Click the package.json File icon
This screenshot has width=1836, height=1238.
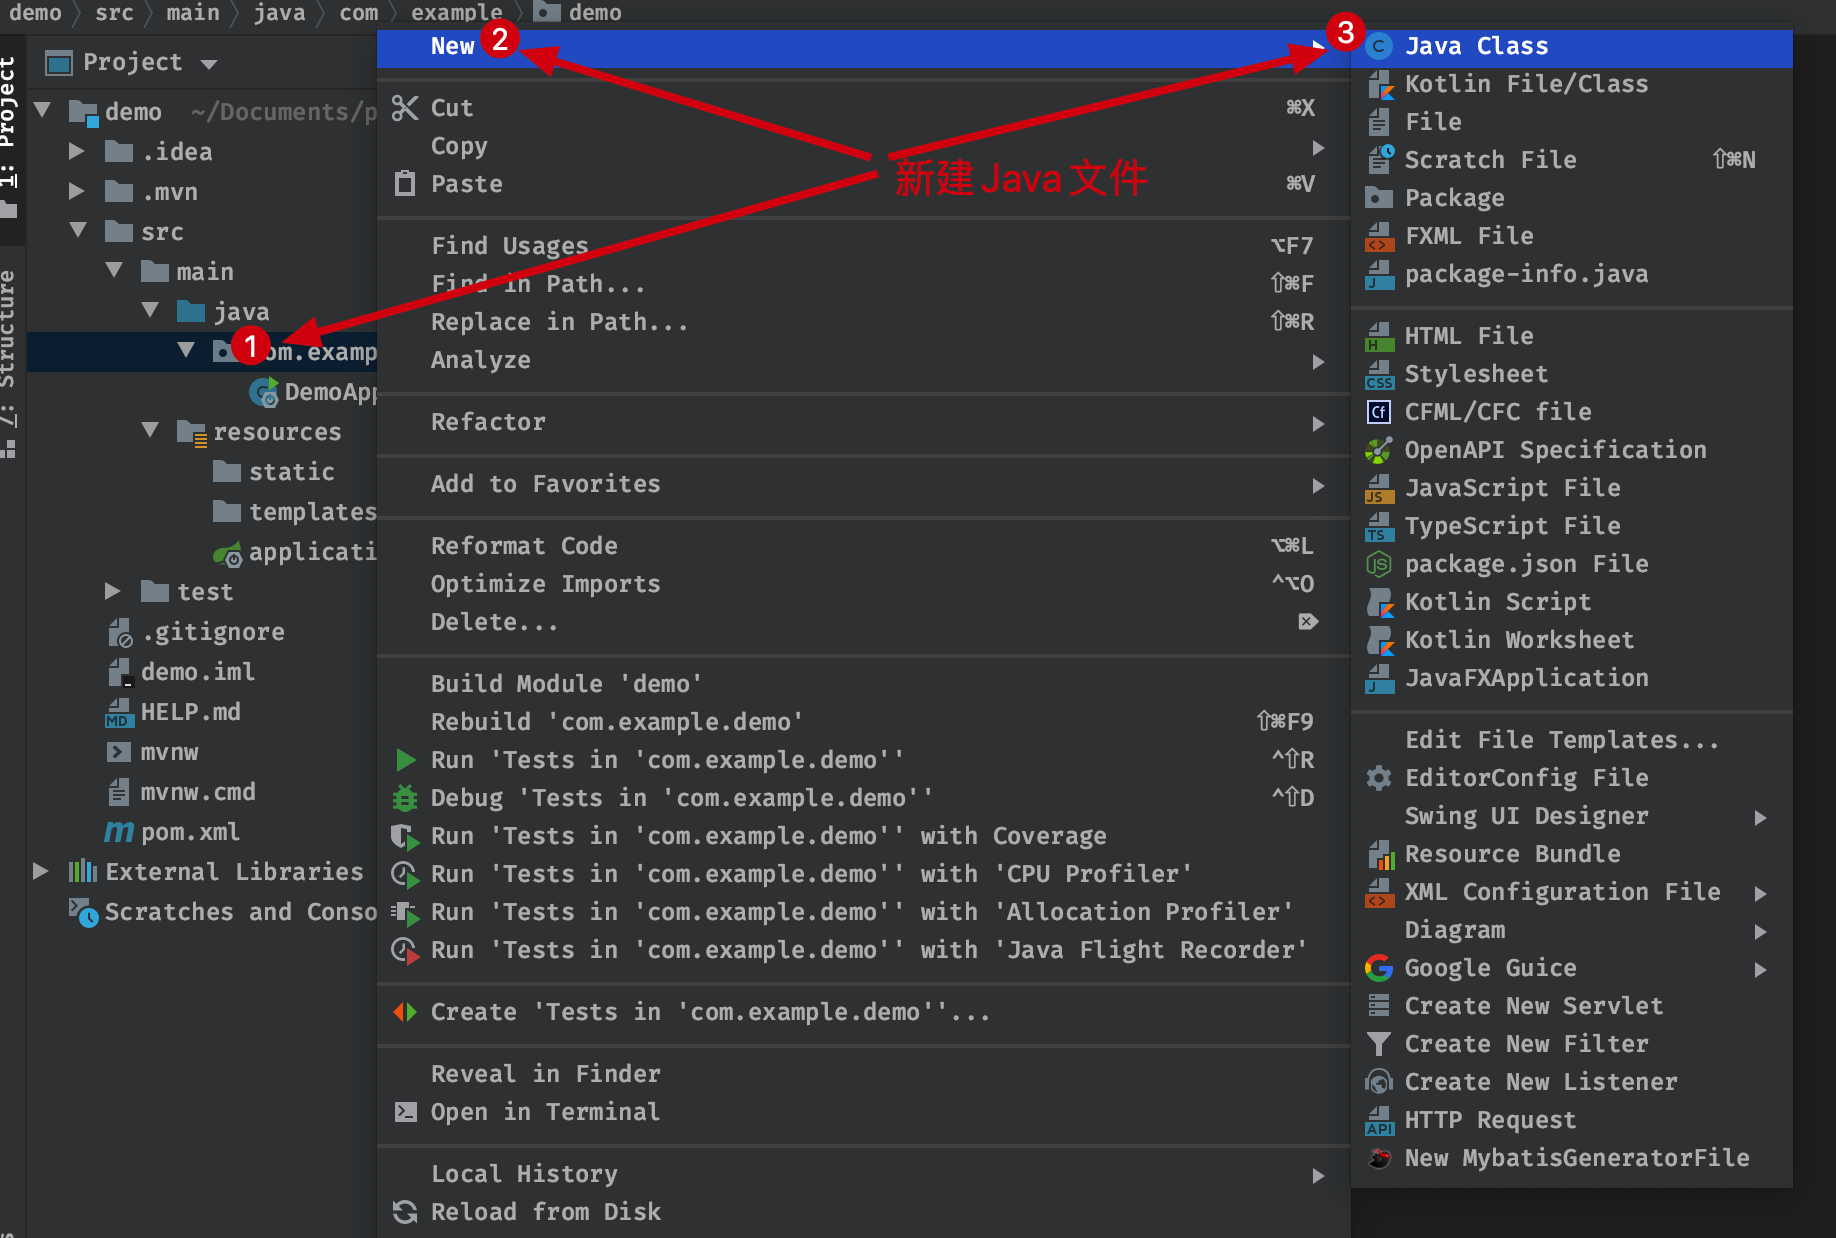coord(1380,564)
